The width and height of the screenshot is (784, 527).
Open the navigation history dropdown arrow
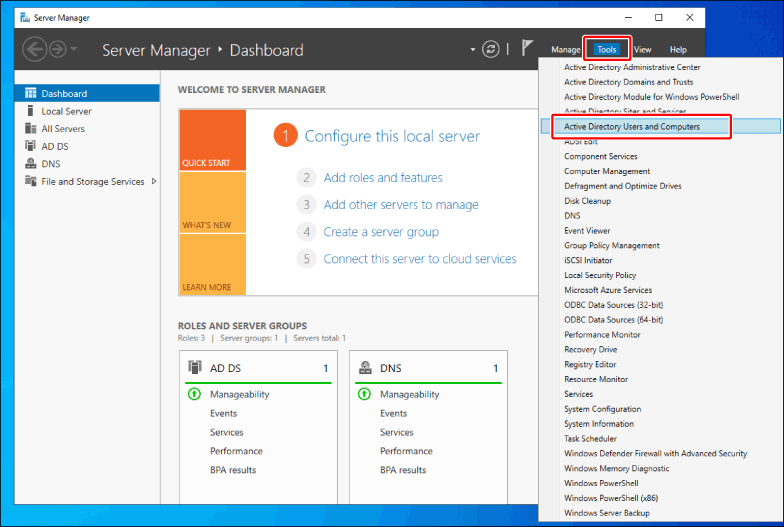click(74, 49)
